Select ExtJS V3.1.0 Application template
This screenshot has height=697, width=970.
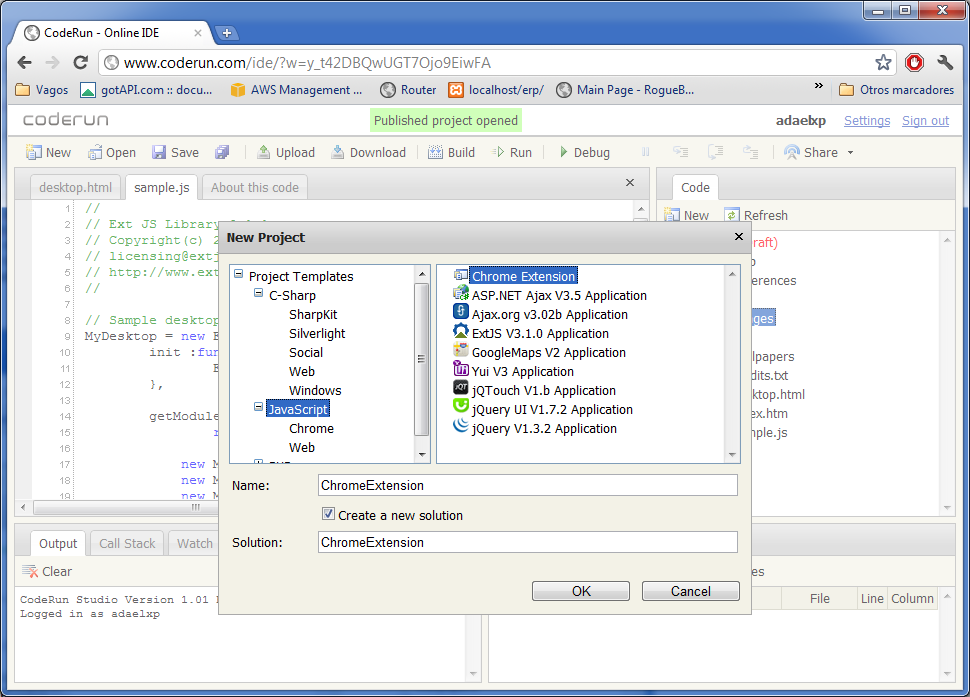click(540, 334)
